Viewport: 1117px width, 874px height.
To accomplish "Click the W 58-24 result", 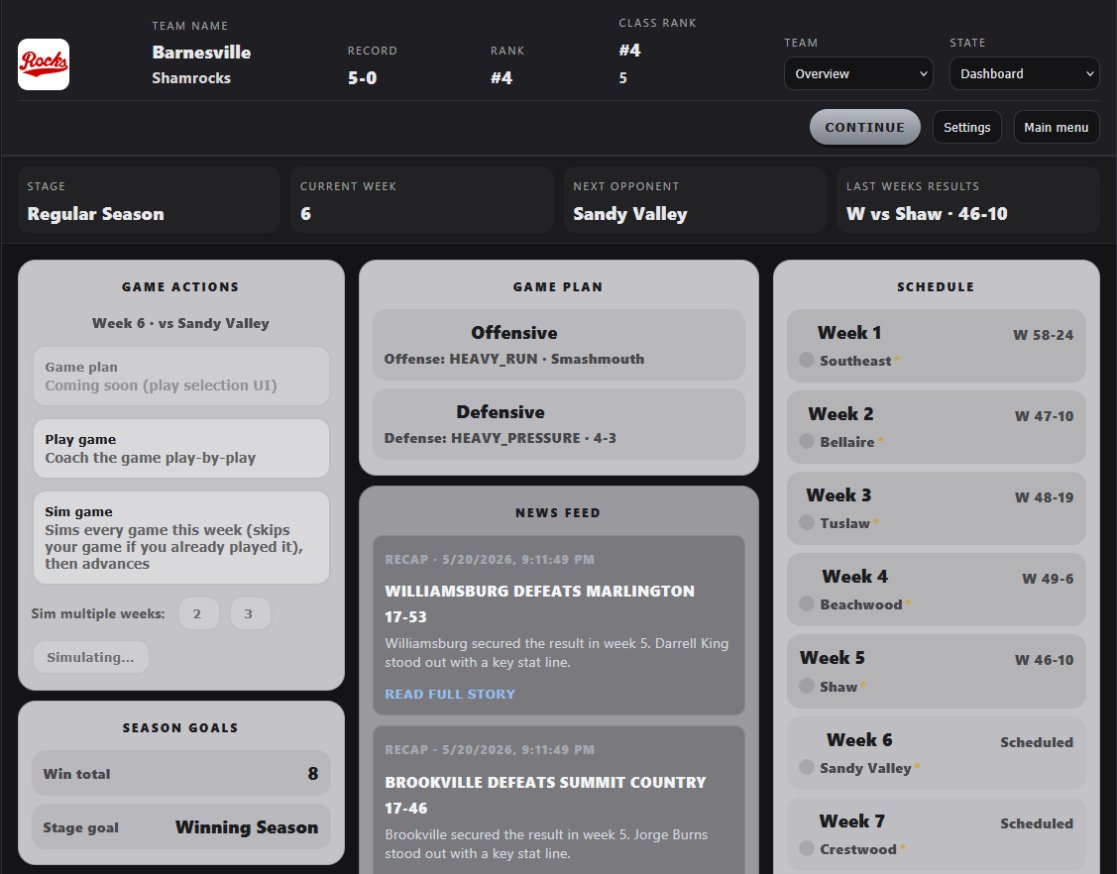I will pos(1043,335).
